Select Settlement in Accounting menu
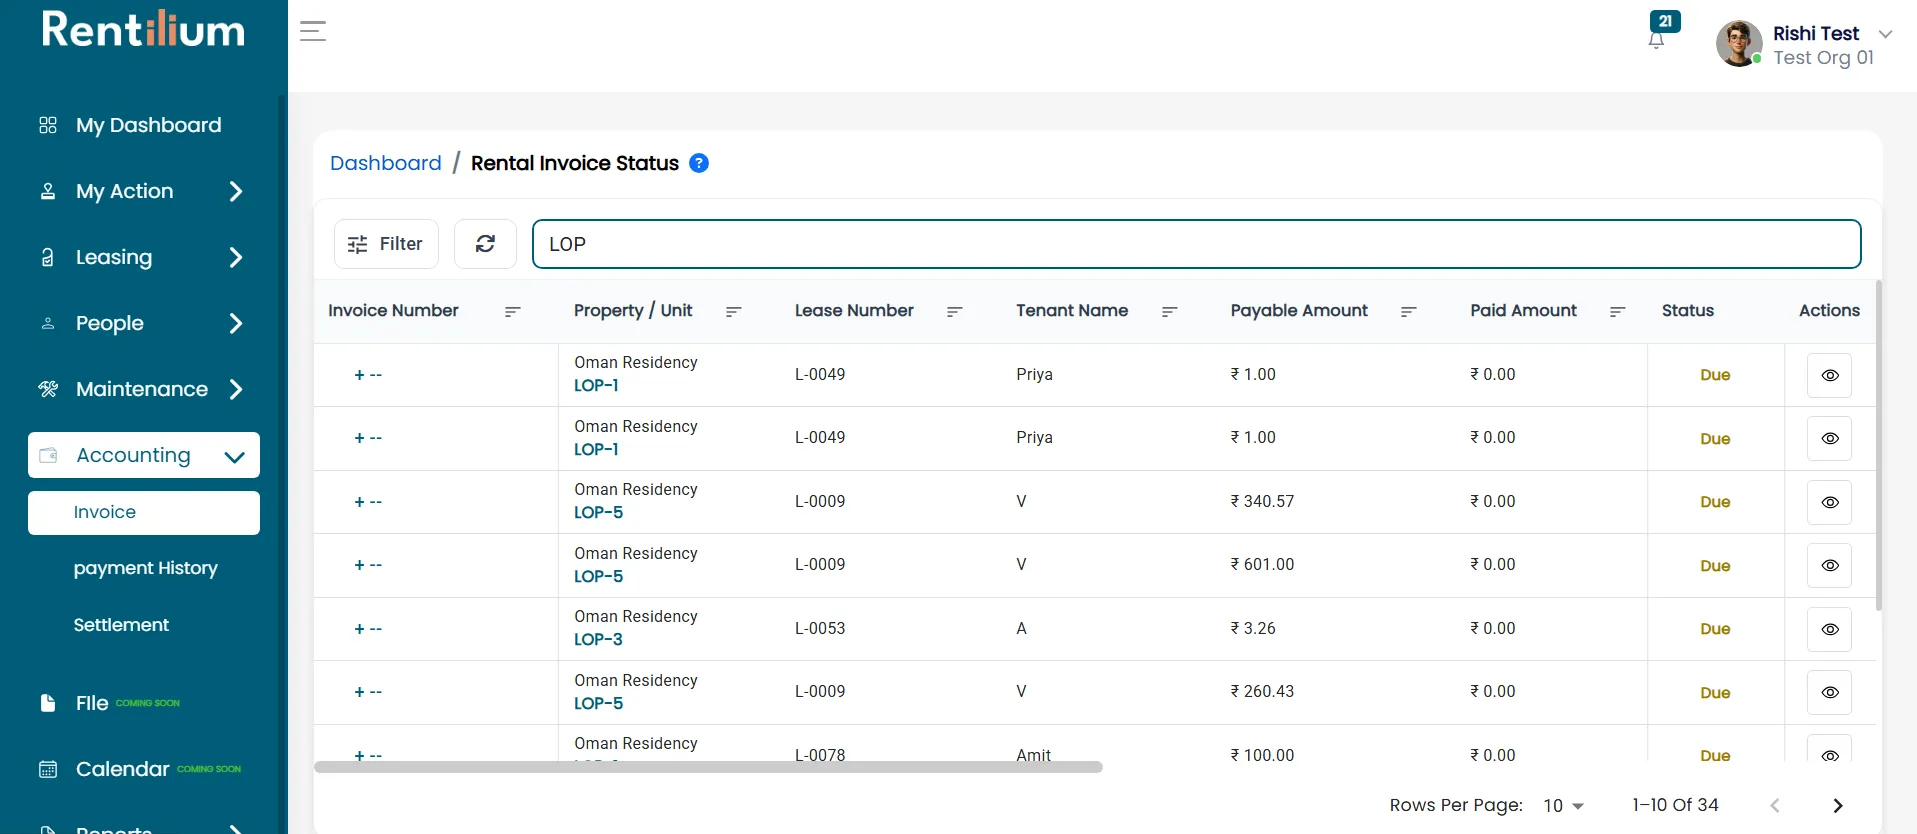Screen dimensions: 1917x834 pyautogui.click(x=121, y=625)
